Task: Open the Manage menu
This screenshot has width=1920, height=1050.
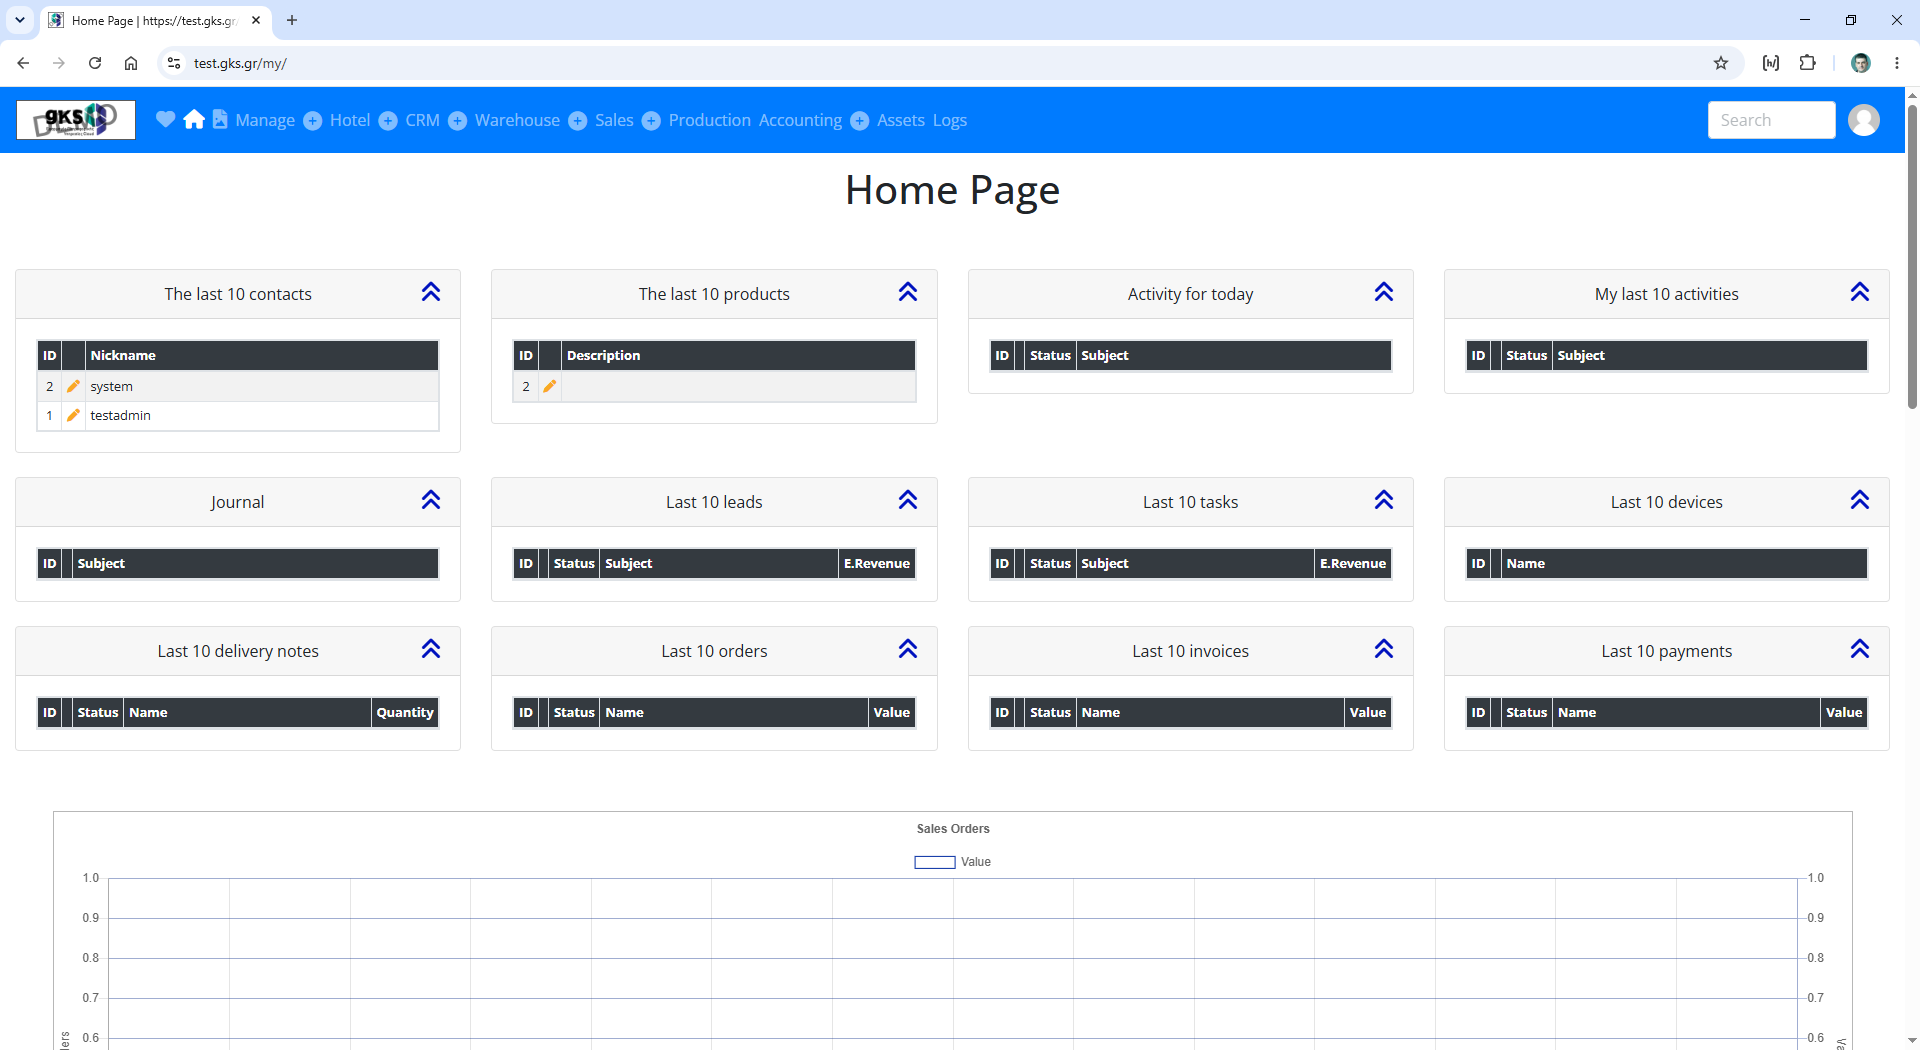Action: point(265,120)
